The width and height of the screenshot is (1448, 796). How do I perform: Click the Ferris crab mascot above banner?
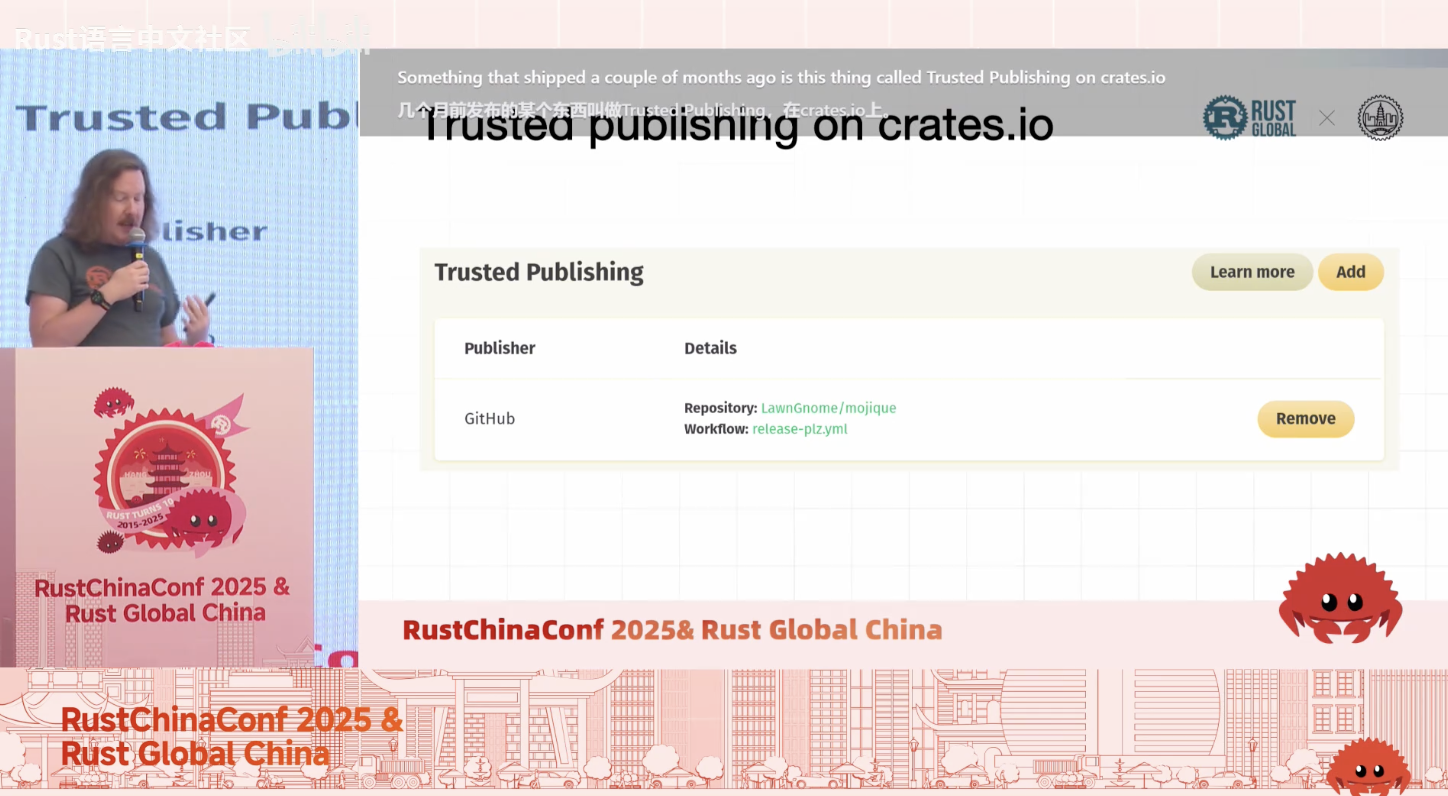coord(1340,599)
